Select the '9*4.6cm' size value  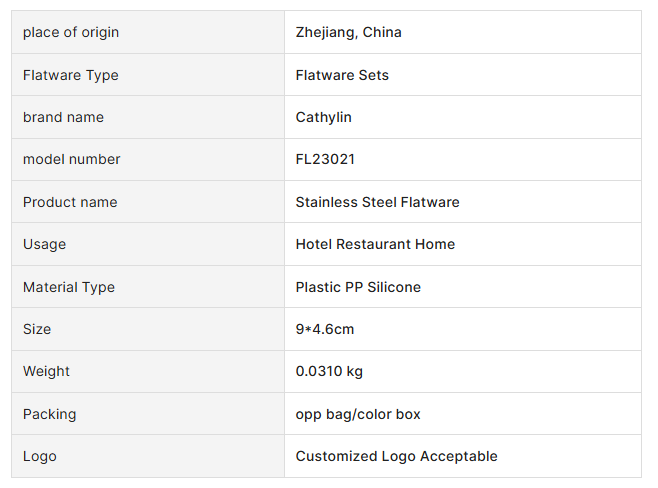pyautogui.click(x=325, y=329)
